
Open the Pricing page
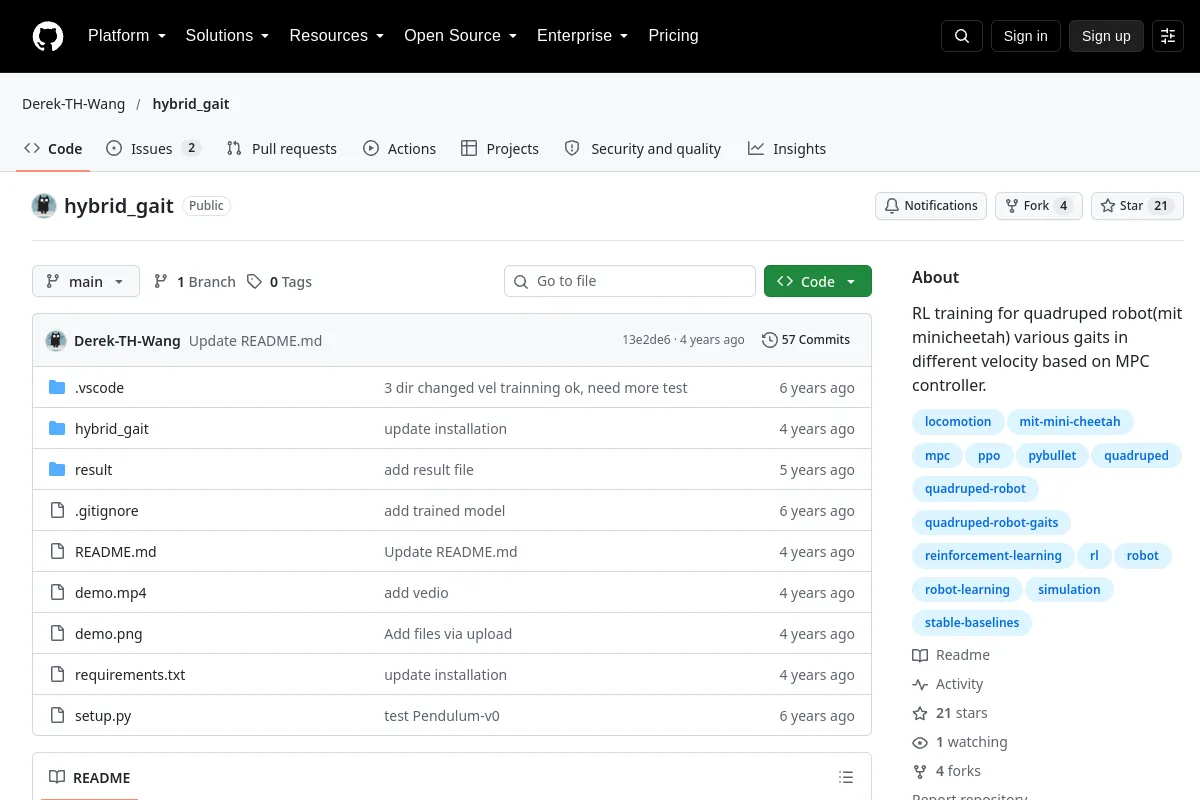coord(673,36)
